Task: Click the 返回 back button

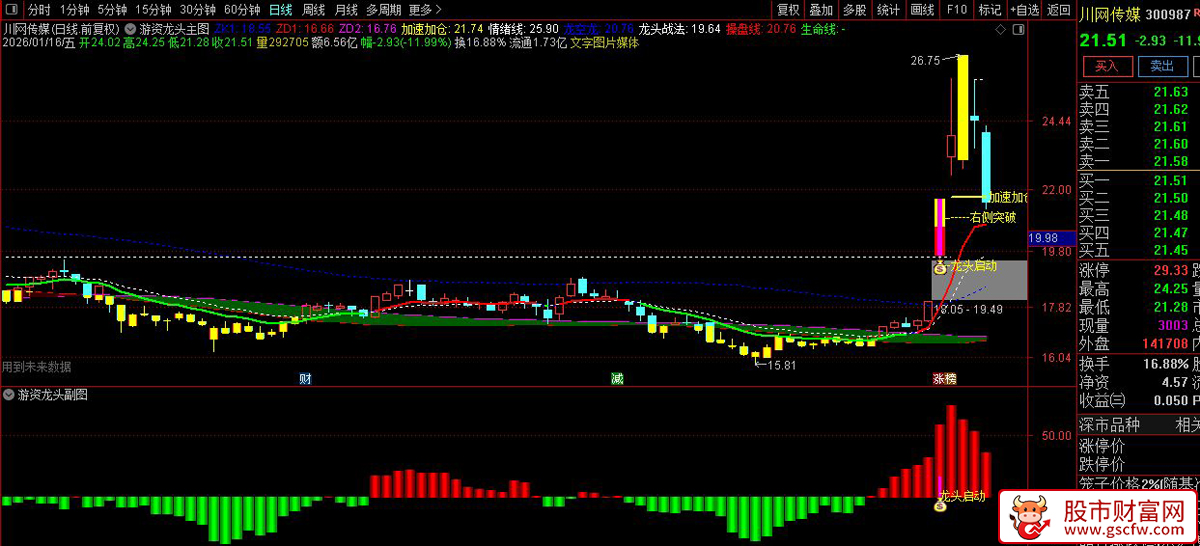Action: 1058,10
